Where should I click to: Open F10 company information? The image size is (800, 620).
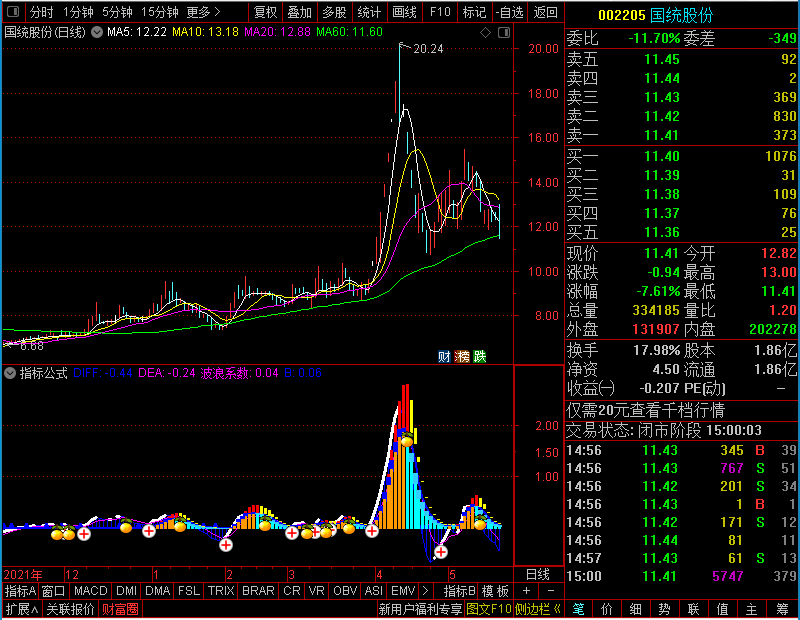coord(440,12)
